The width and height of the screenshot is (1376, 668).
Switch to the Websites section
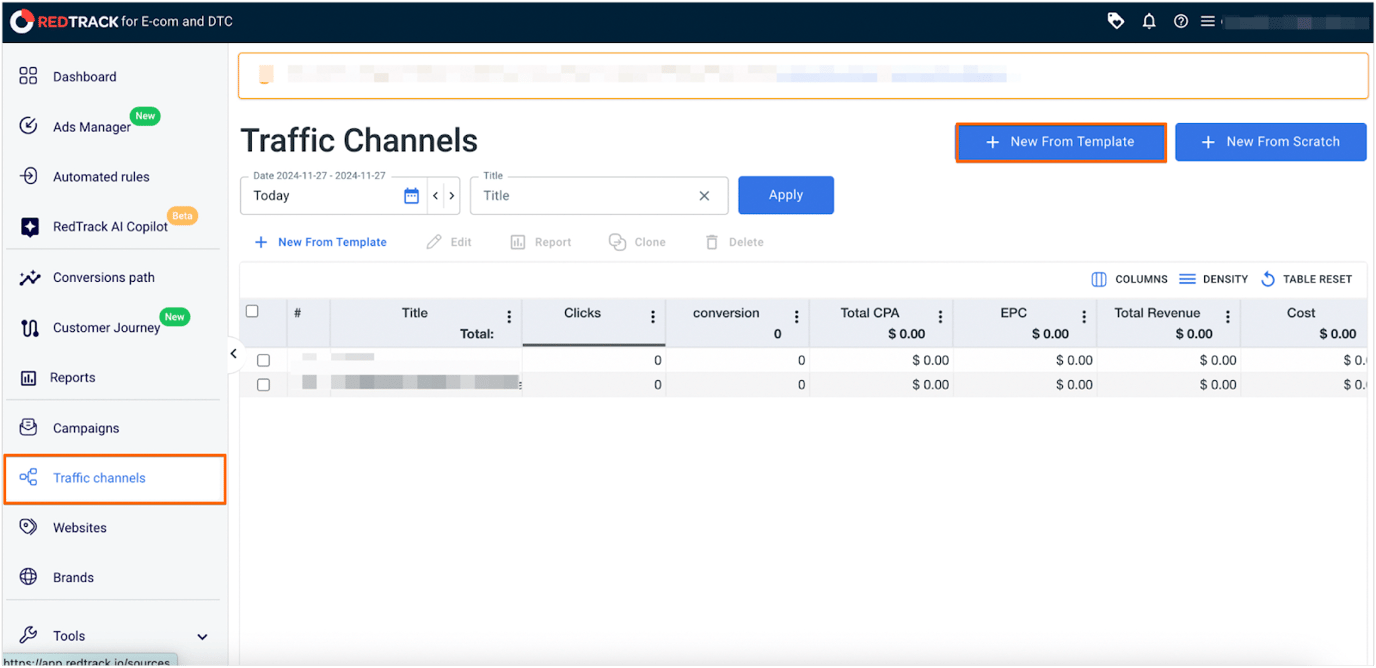(80, 527)
